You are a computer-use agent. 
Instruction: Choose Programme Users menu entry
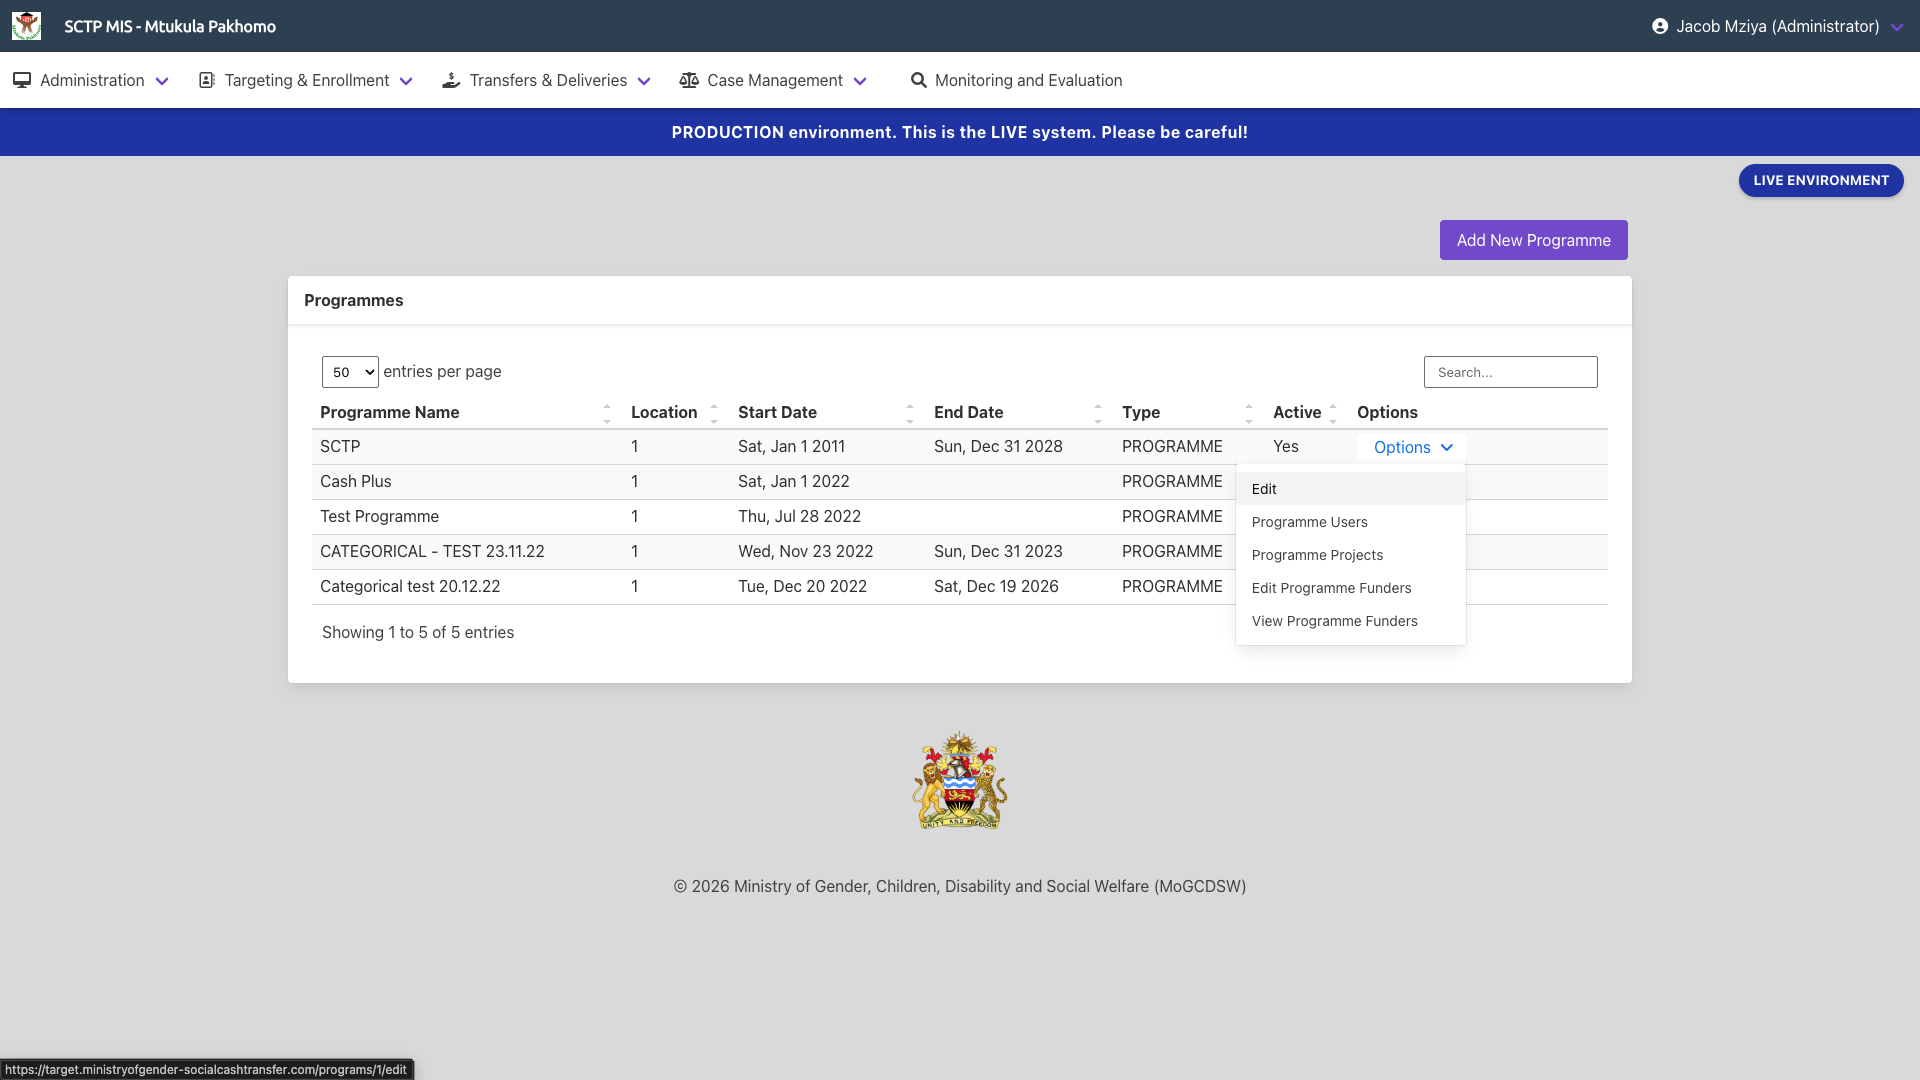tap(1351, 522)
